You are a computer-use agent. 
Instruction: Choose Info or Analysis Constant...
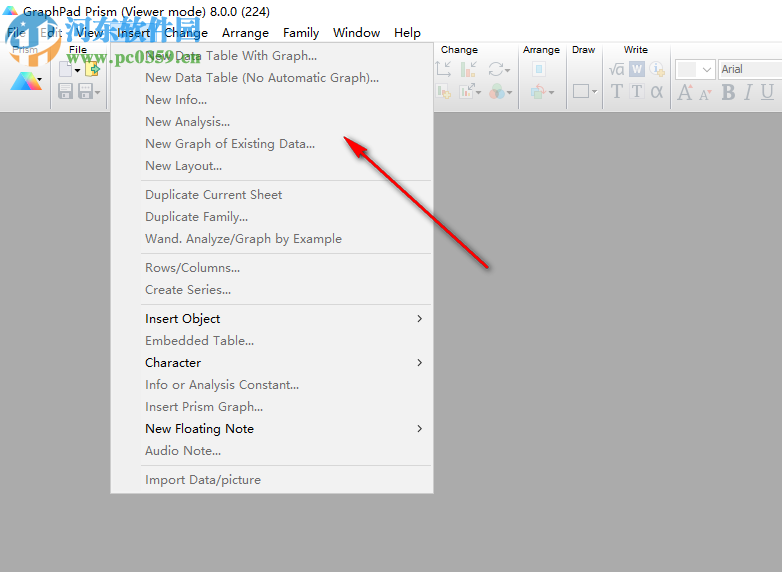[272, 384]
